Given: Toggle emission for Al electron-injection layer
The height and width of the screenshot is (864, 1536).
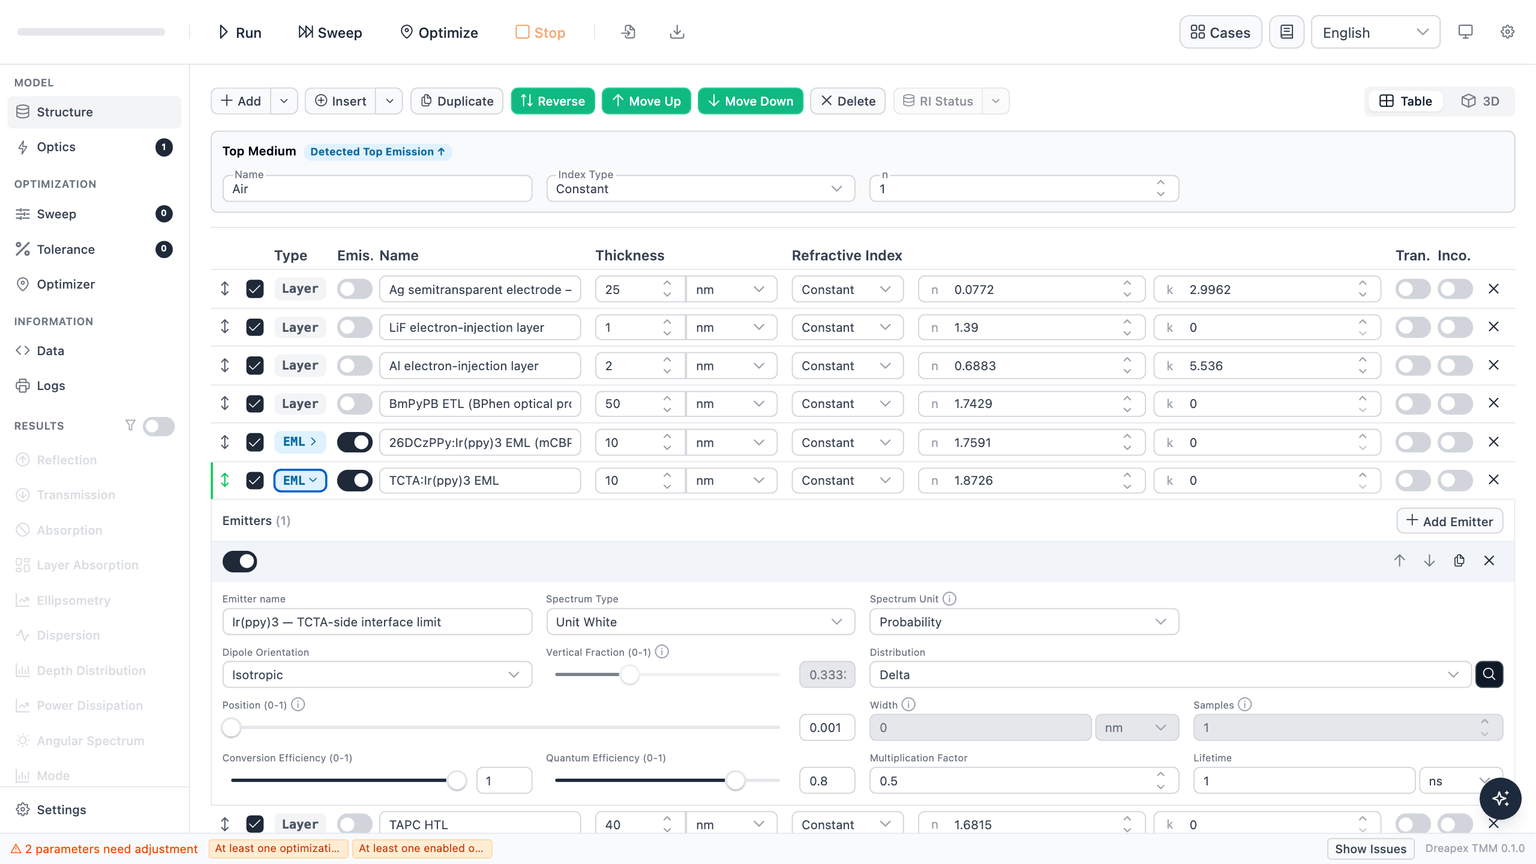Looking at the screenshot, I should [354, 366].
